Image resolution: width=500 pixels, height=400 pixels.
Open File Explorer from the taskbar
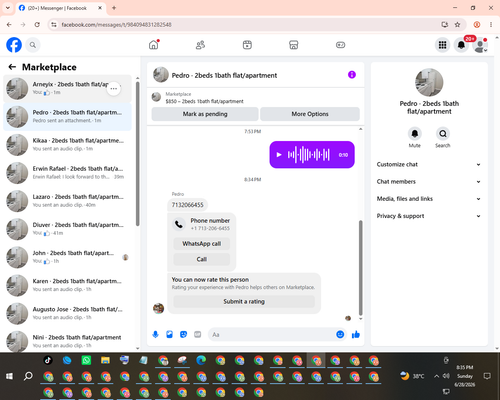[105, 360]
